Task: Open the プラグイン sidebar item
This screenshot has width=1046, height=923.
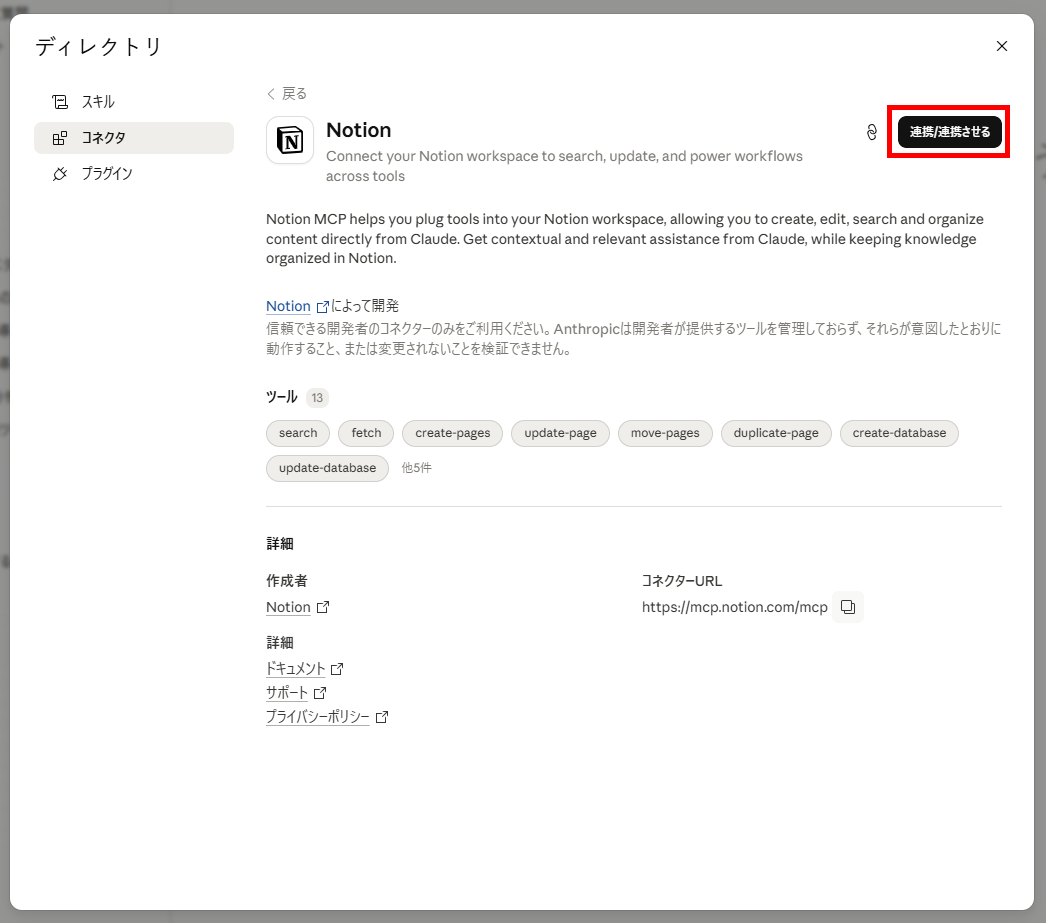Action: [134, 173]
